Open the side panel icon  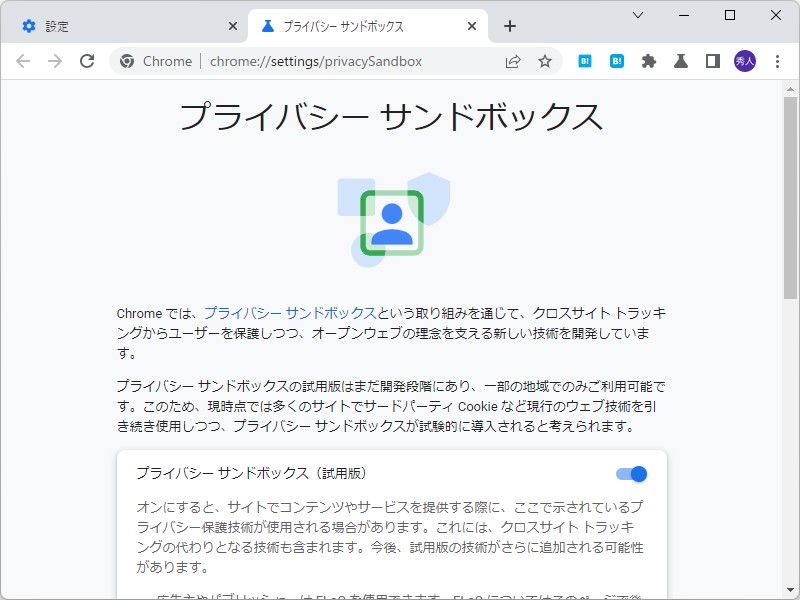(x=711, y=61)
